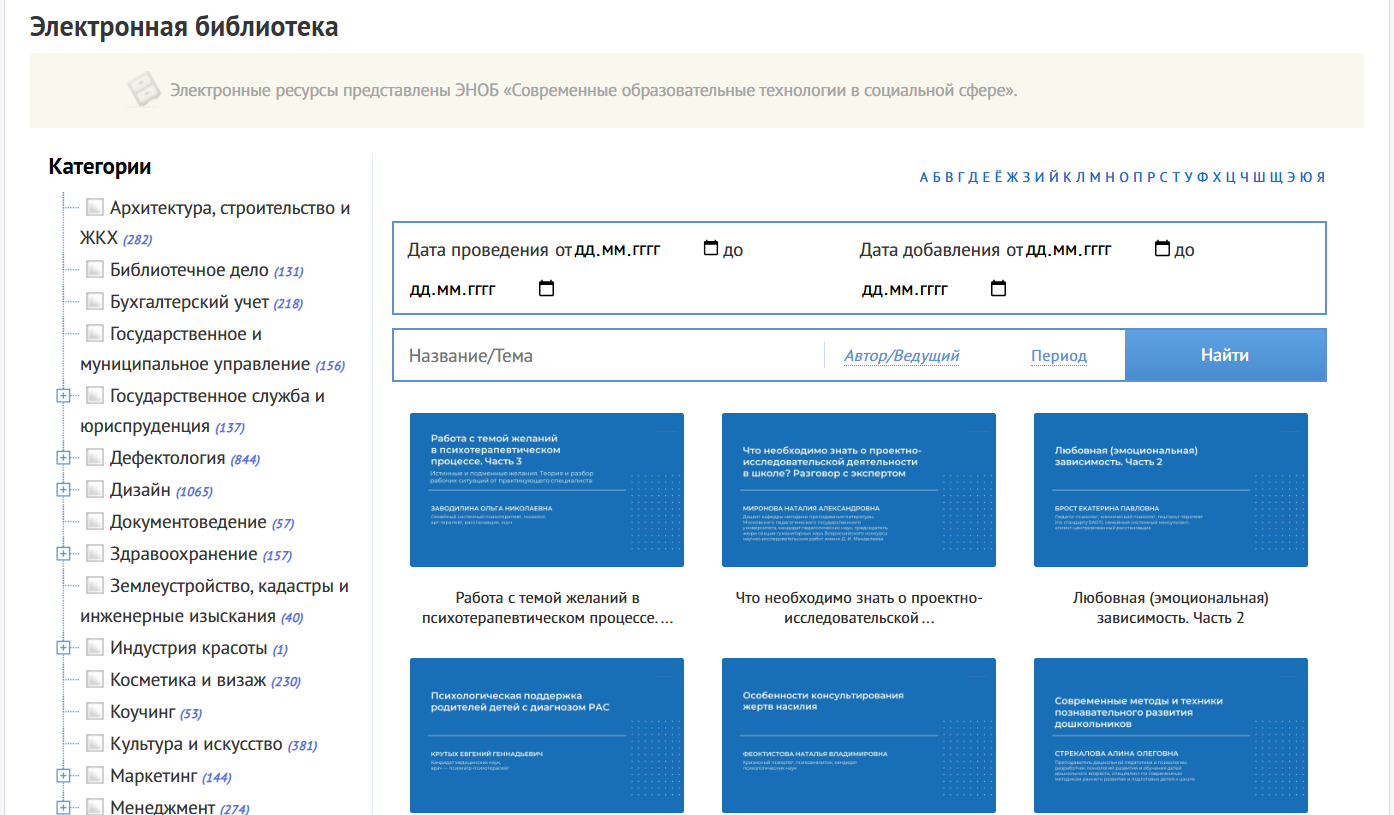Click the Дата проведения от date field
1394x815 pixels.
click(648, 249)
